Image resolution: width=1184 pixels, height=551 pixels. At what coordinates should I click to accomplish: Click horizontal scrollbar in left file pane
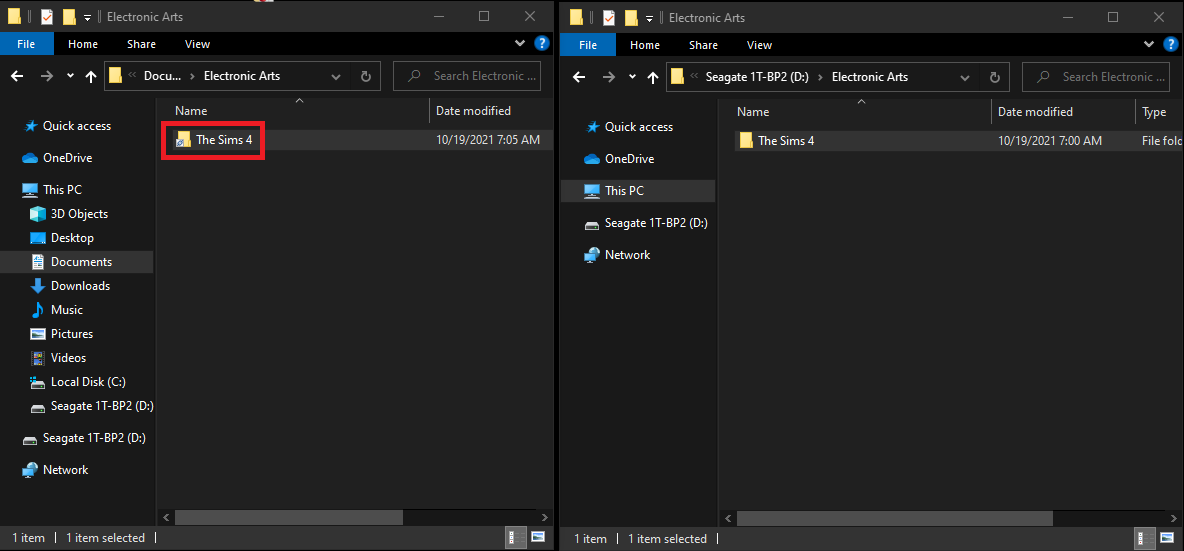click(288, 517)
